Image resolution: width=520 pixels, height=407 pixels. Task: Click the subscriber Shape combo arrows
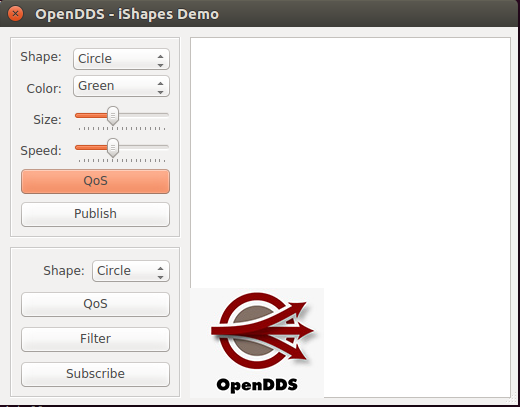(x=160, y=271)
